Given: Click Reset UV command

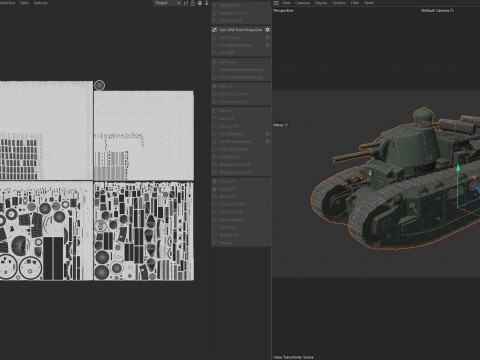Looking at the screenshot, I should click(241, 197).
